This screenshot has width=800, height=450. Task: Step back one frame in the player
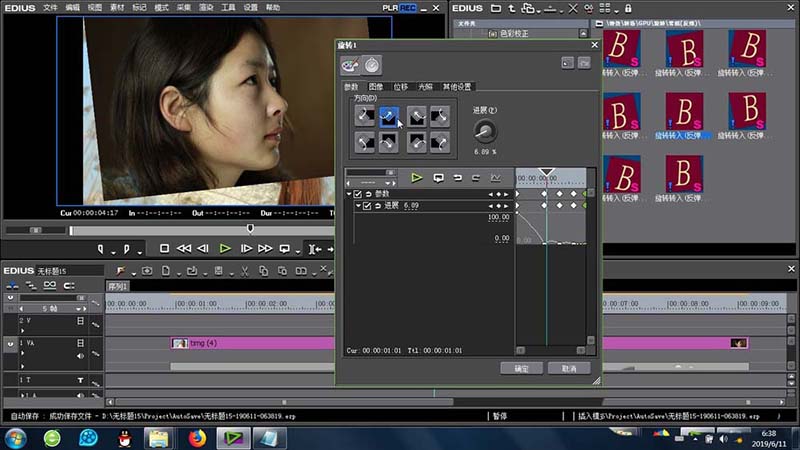pyautogui.click(x=203, y=248)
